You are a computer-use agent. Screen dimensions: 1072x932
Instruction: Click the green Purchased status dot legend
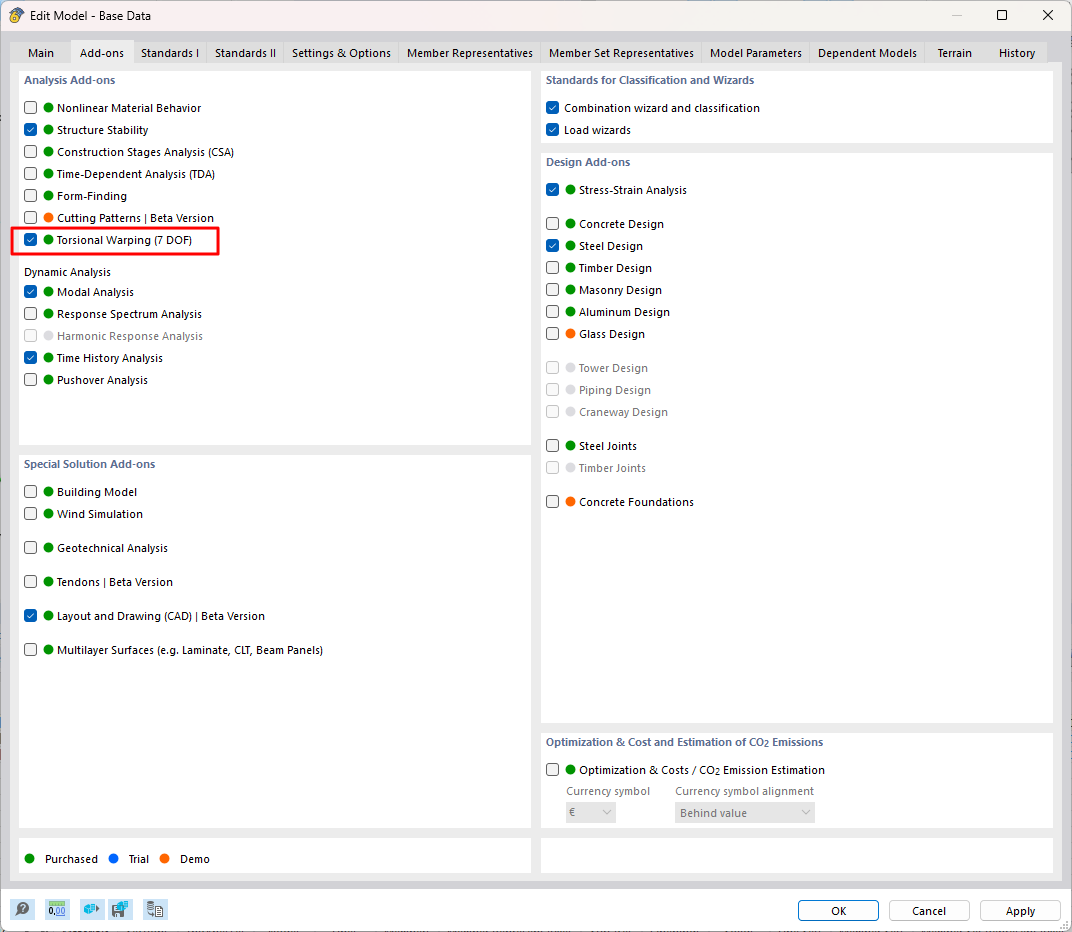coord(32,859)
